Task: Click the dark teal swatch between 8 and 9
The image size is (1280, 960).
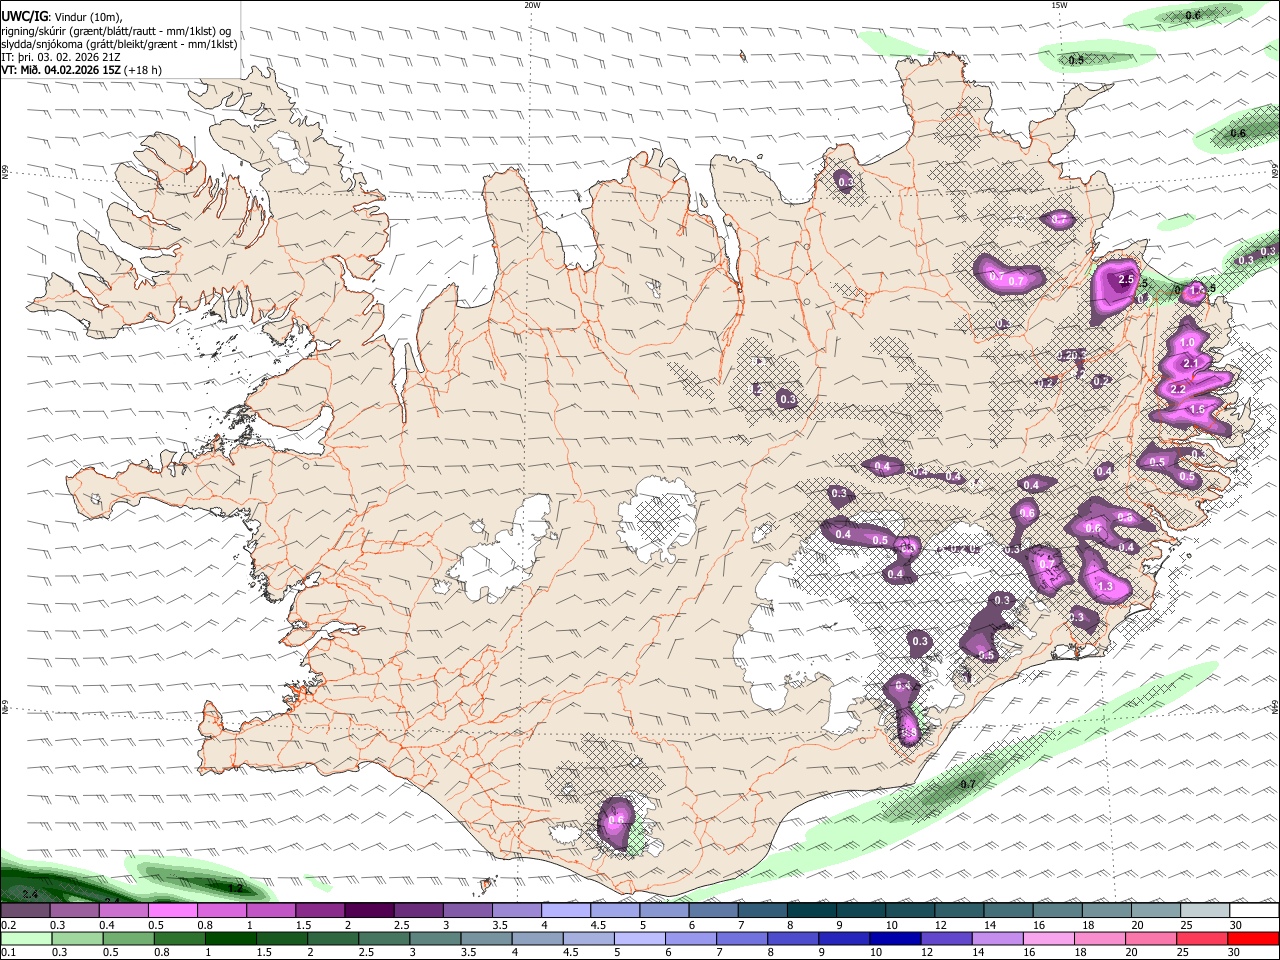Action: pyautogui.click(x=811, y=911)
